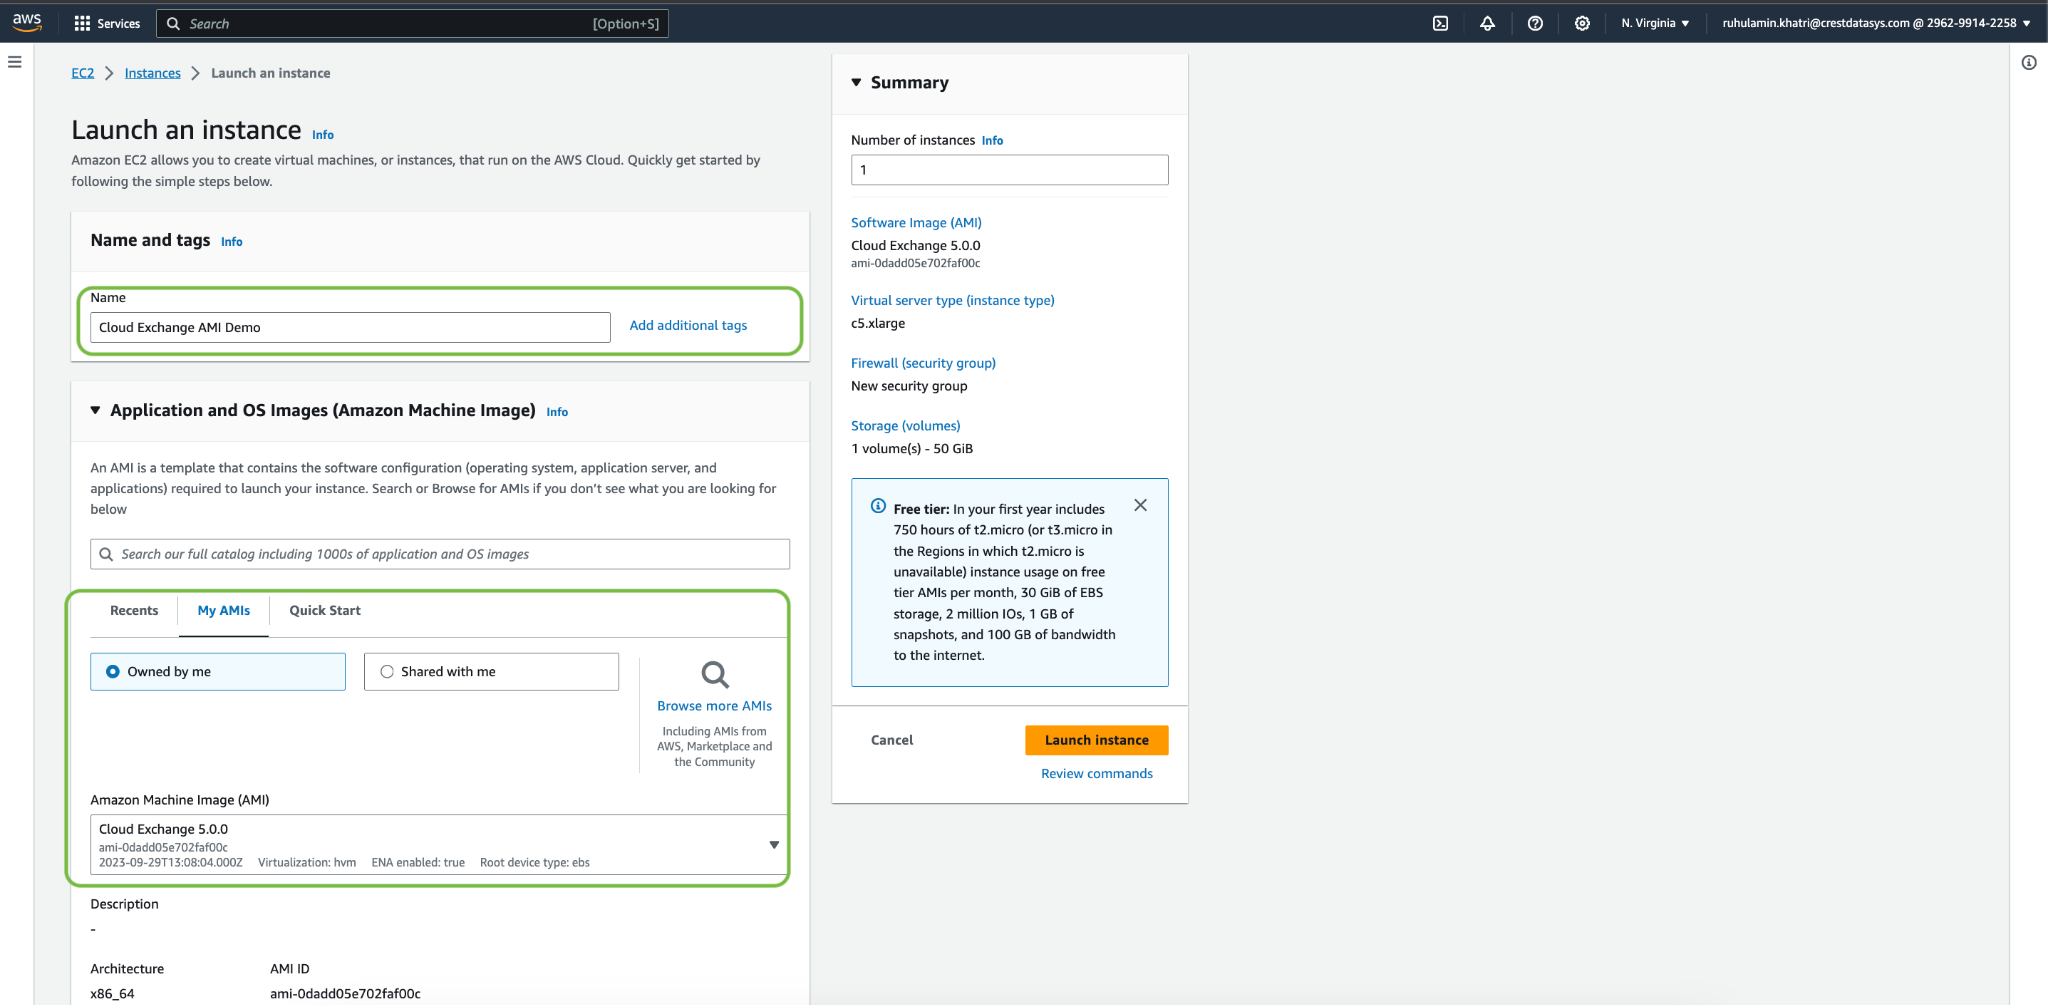This screenshot has height=1005, width=2048.
Task: Select the Owned by me option
Action: point(218,672)
